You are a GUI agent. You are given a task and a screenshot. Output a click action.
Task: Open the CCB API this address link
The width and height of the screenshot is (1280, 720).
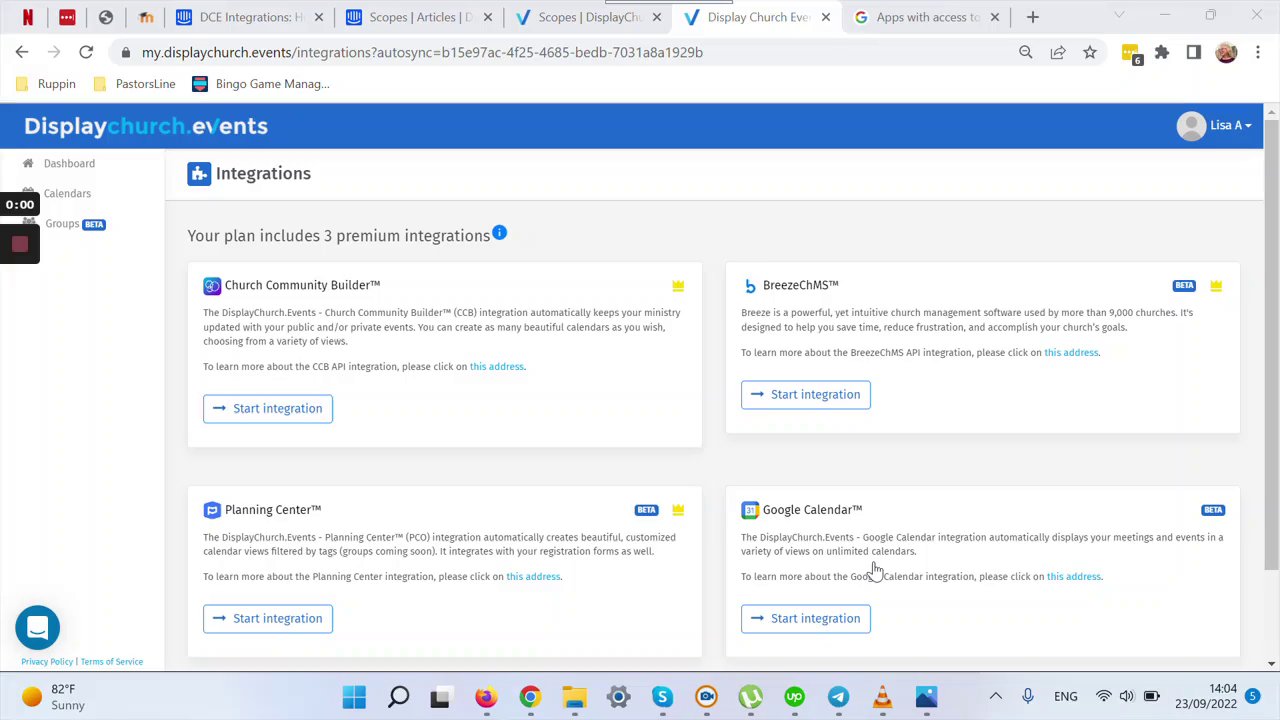497,367
